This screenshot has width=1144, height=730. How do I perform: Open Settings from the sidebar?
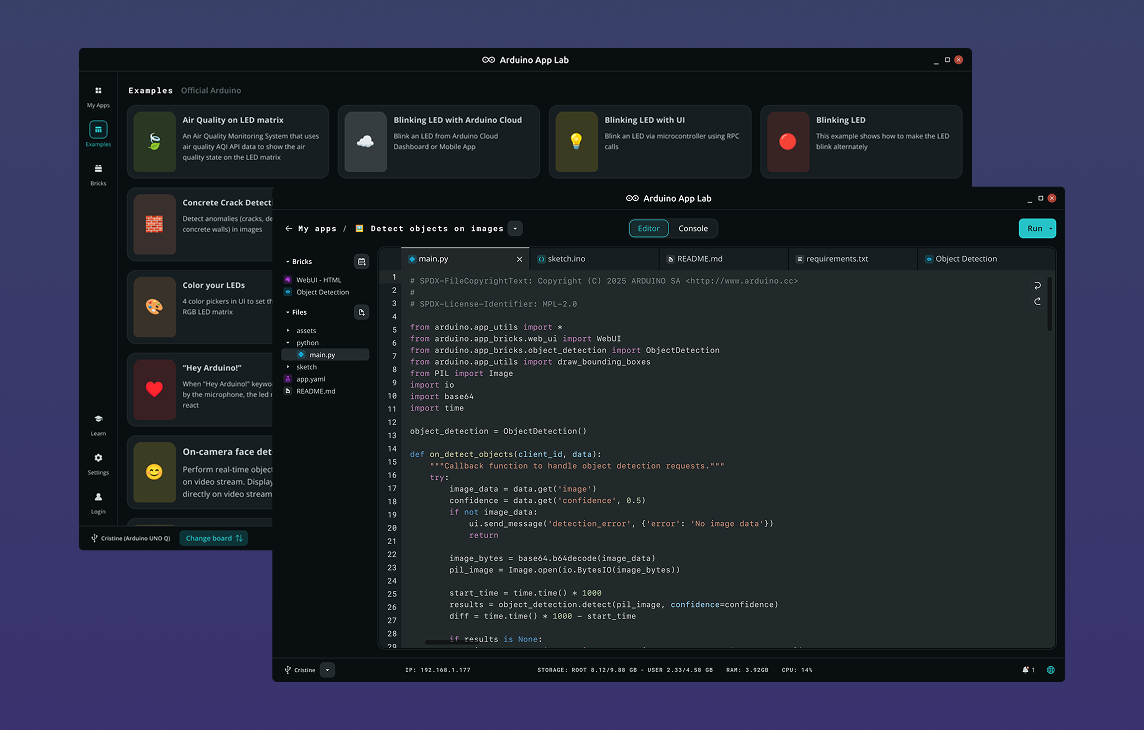97,460
